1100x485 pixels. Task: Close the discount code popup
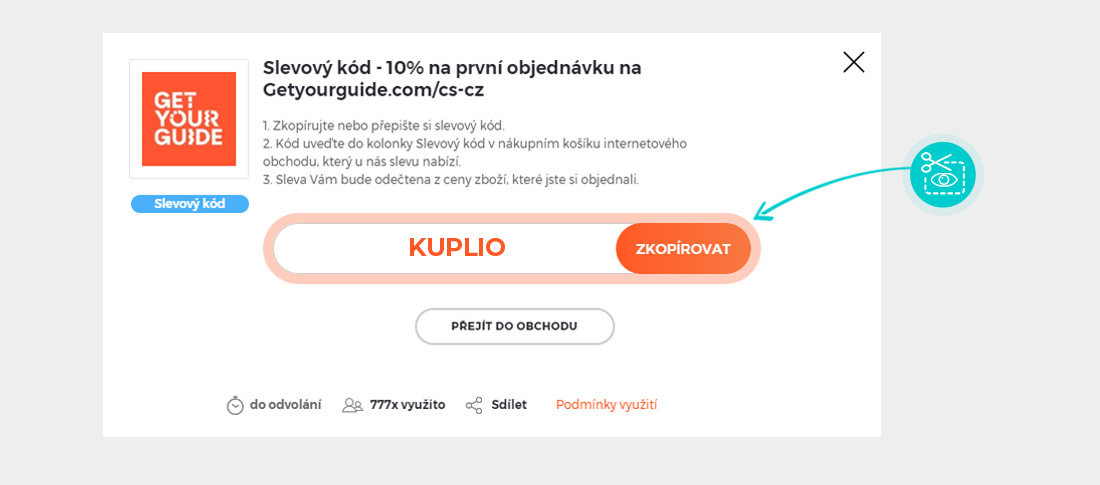click(853, 63)
